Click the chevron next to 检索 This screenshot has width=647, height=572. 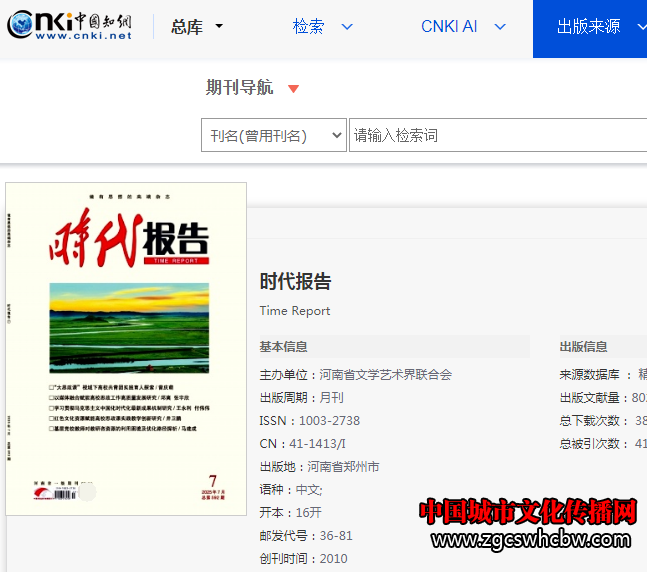[347, 27]
